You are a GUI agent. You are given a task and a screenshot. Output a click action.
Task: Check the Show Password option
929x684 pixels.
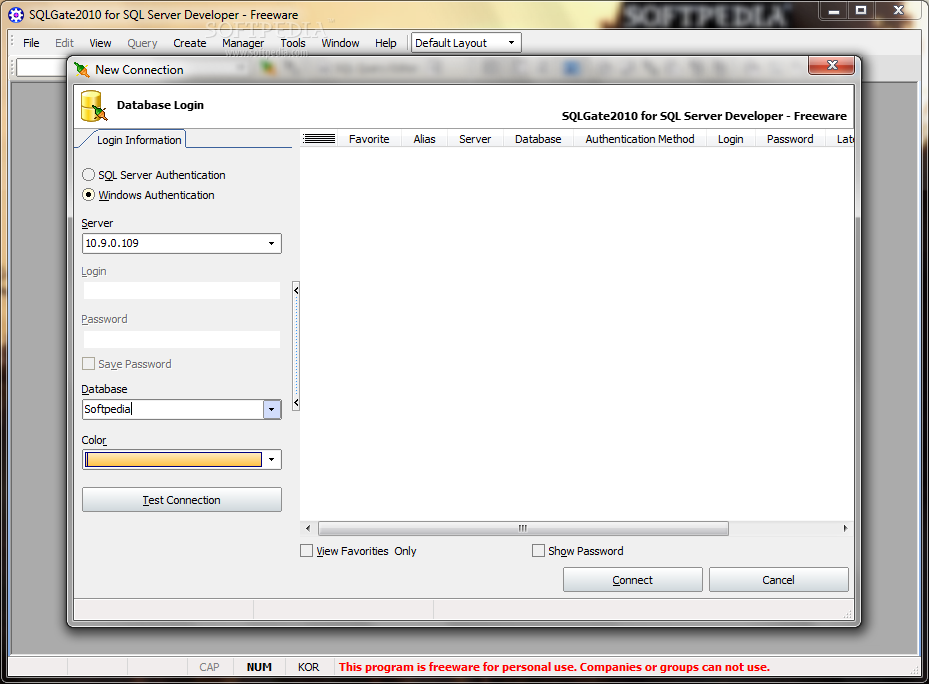(x=538, y=551)
